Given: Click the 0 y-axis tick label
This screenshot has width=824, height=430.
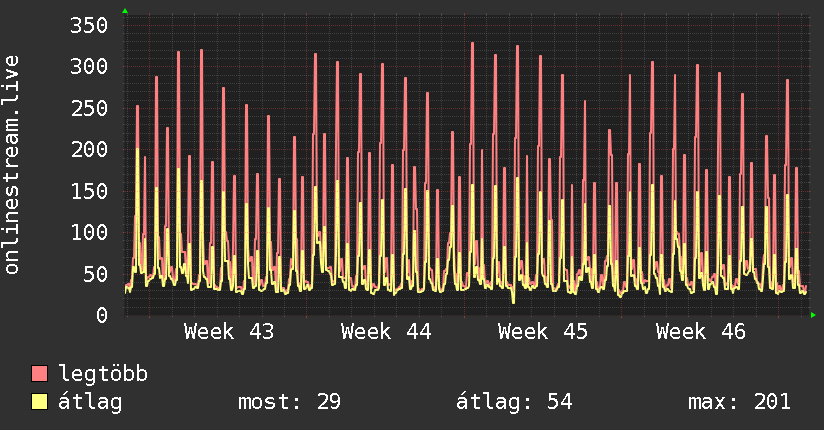Looking at the screenshot, I should coord(102,315).
